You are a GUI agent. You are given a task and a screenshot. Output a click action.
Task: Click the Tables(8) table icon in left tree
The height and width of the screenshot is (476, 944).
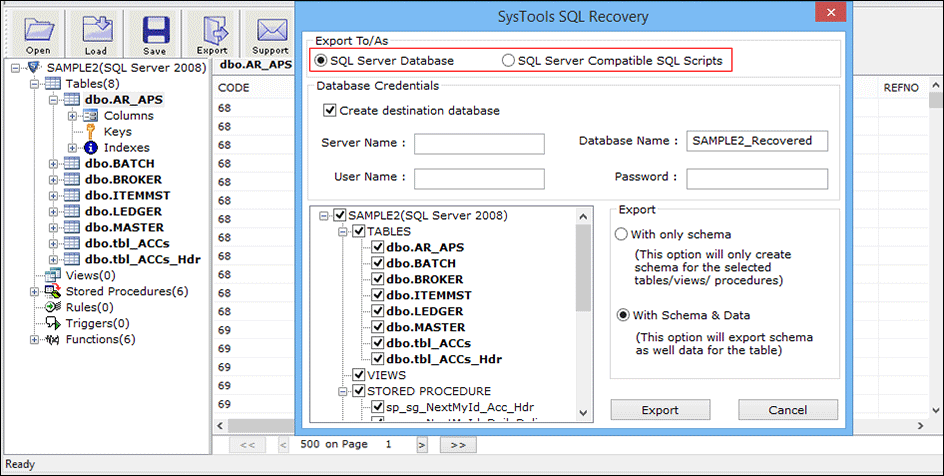coord(53,84)
